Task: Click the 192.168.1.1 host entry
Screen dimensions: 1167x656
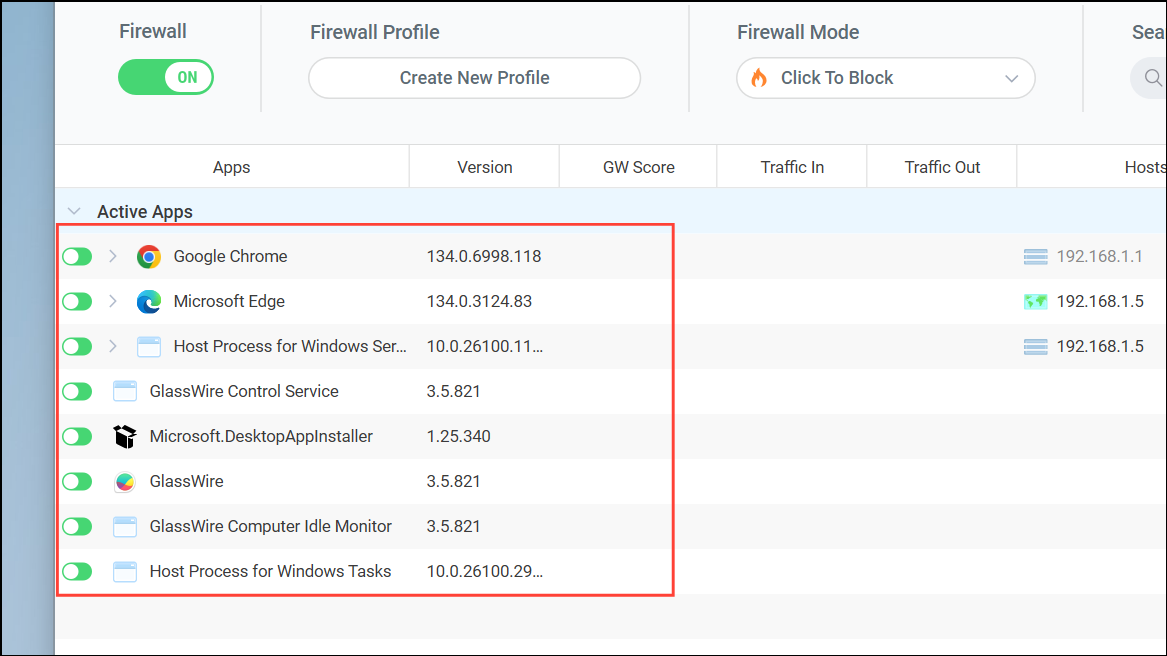Action: pyautogui.click(x=1098, y=256)
